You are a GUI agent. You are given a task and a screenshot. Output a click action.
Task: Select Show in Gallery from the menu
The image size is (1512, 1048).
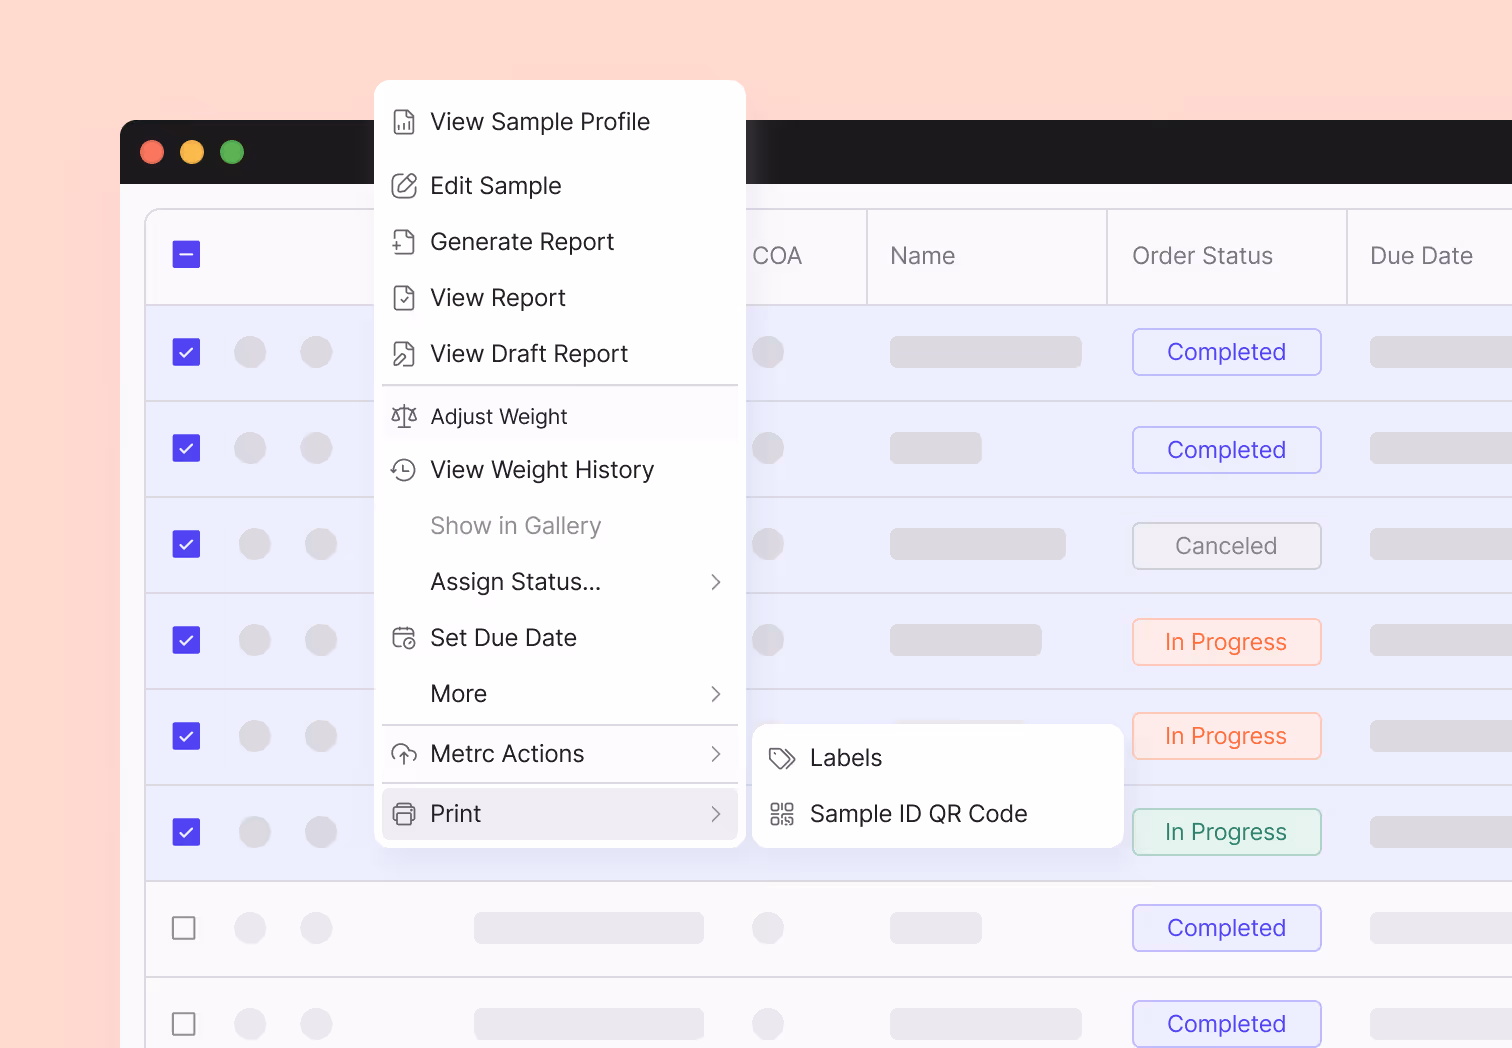pyautogui.click(x=516, y=525)
